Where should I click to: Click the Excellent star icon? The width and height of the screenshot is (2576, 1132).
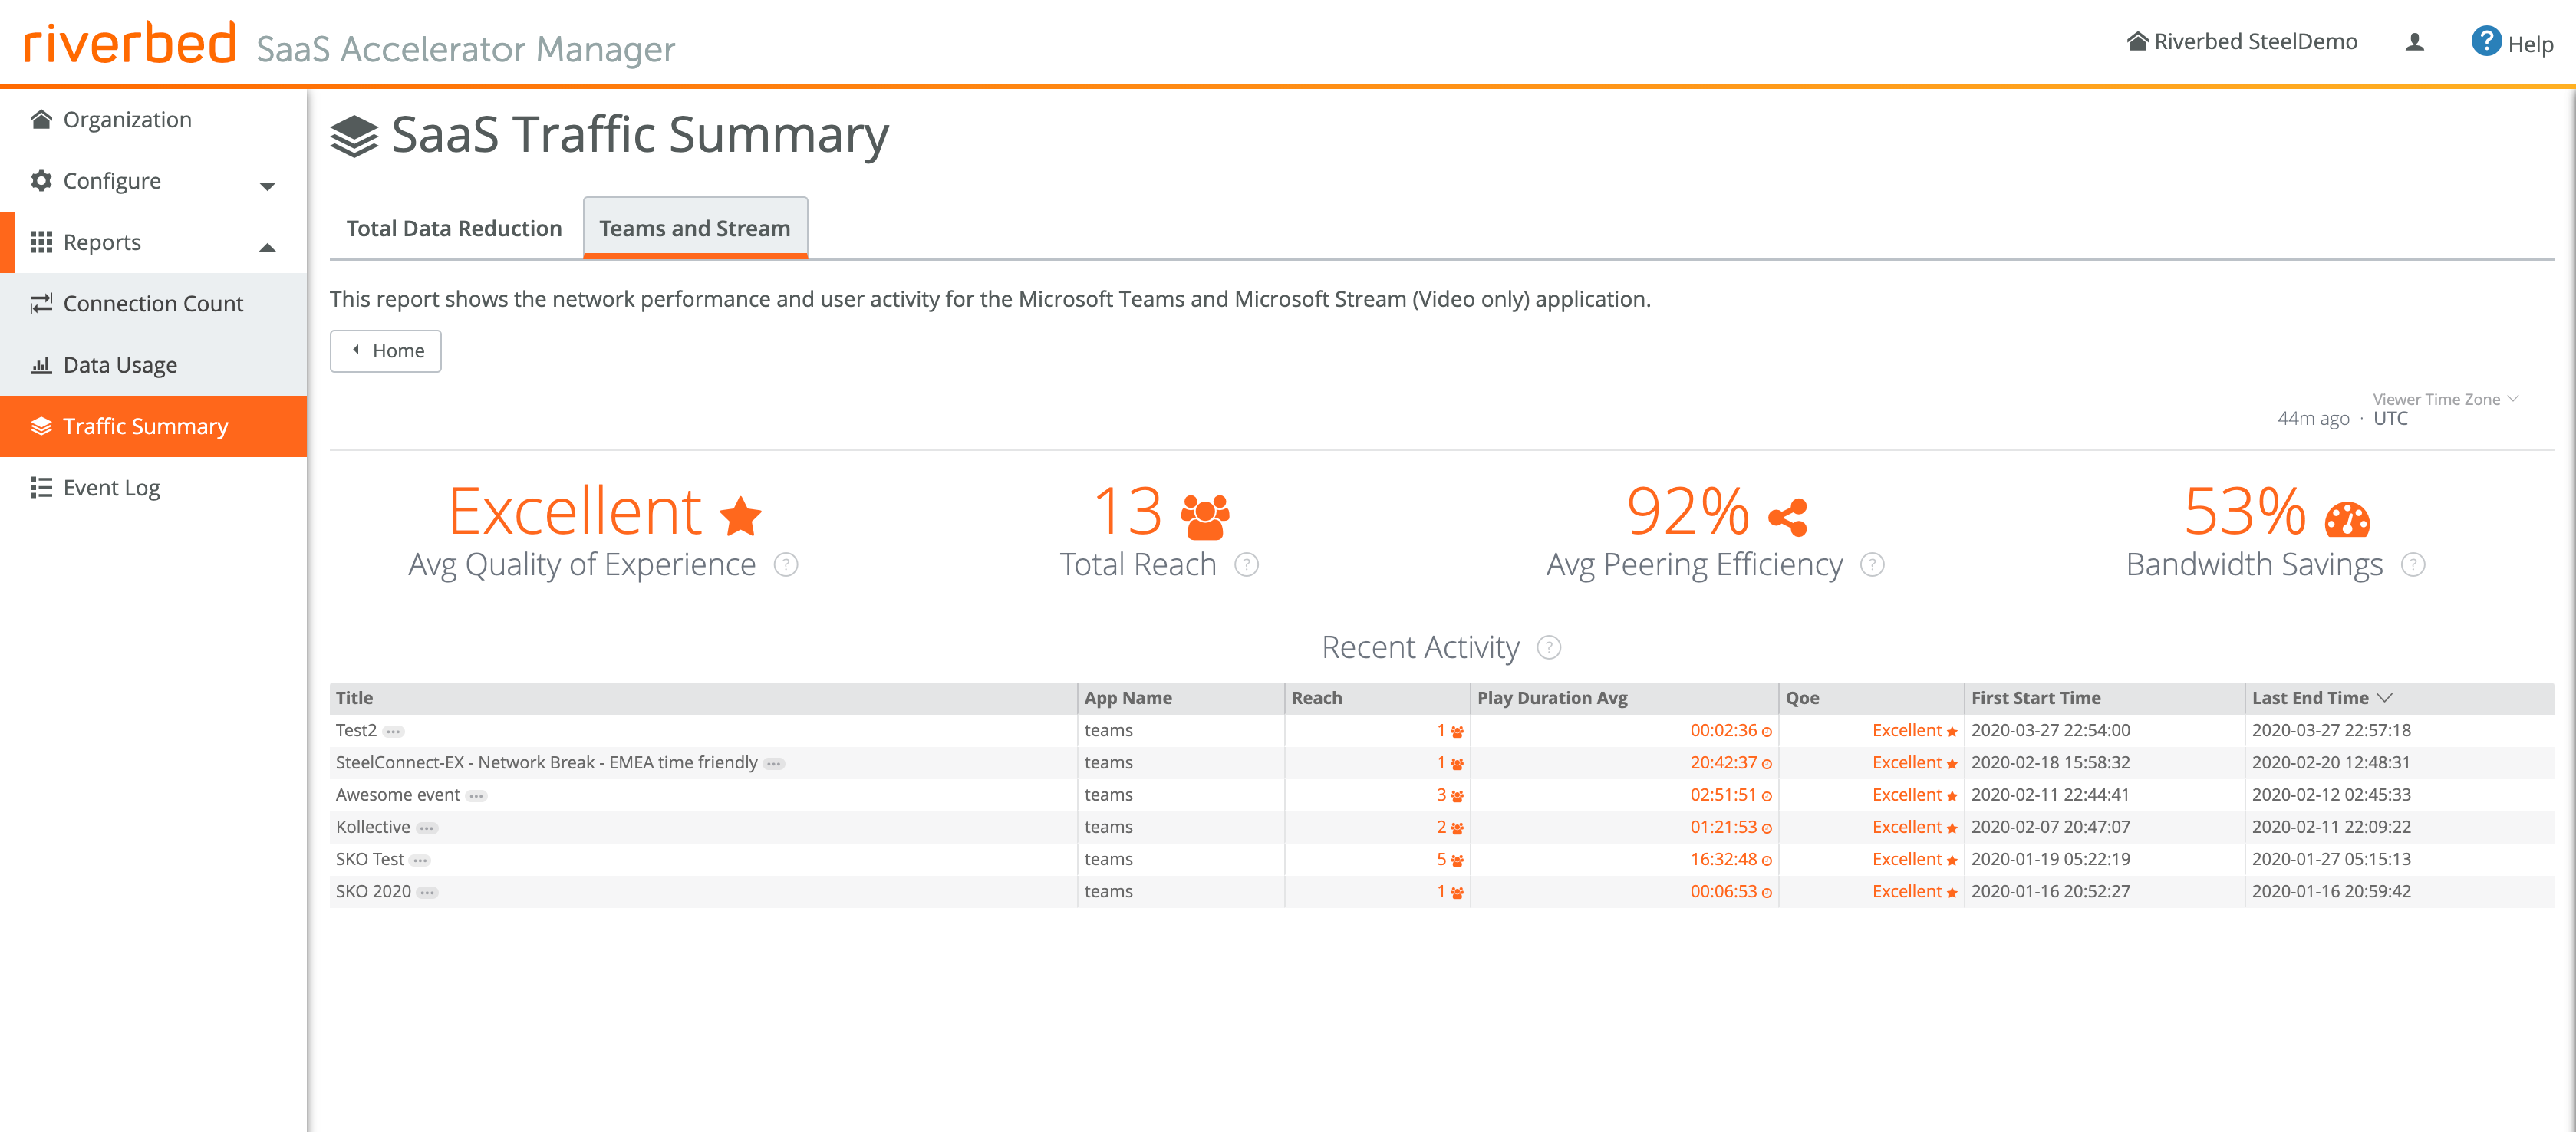point(741,516)
